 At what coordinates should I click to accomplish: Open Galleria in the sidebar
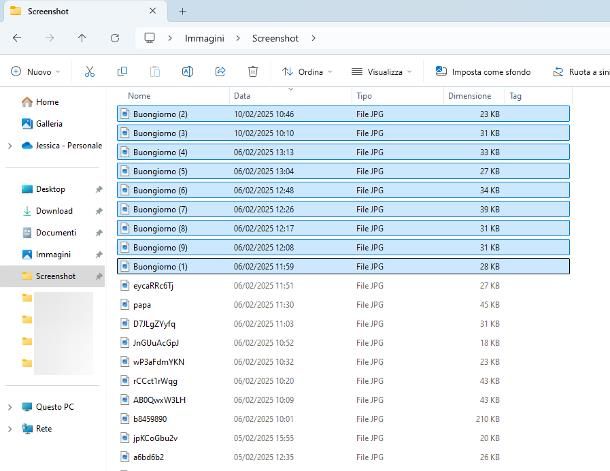(42, 124)
